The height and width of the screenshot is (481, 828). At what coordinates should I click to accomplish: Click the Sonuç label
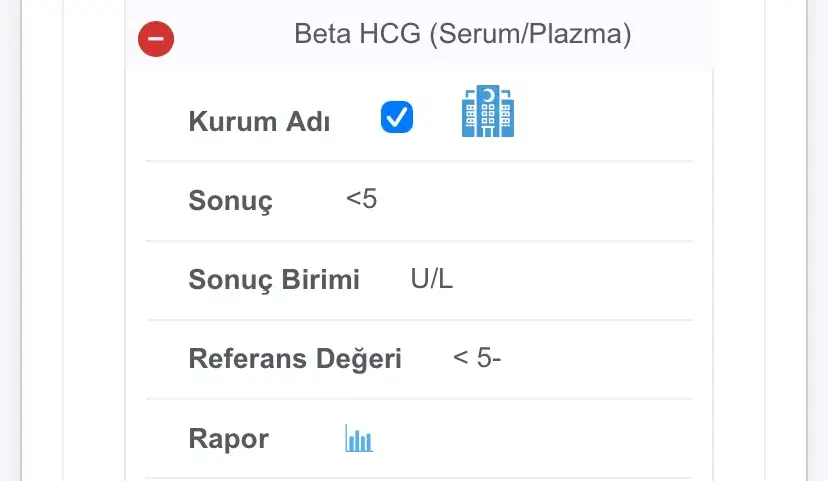pos(231,201)
